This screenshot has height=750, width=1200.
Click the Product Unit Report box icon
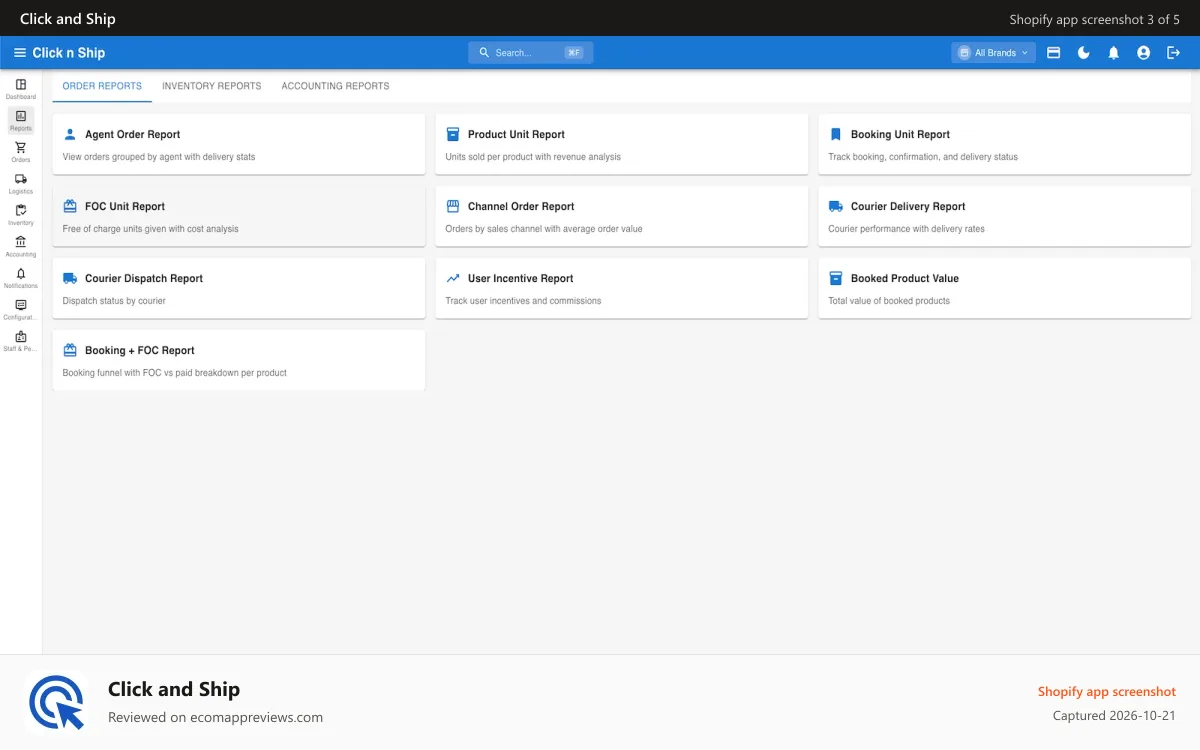(453, 134)
